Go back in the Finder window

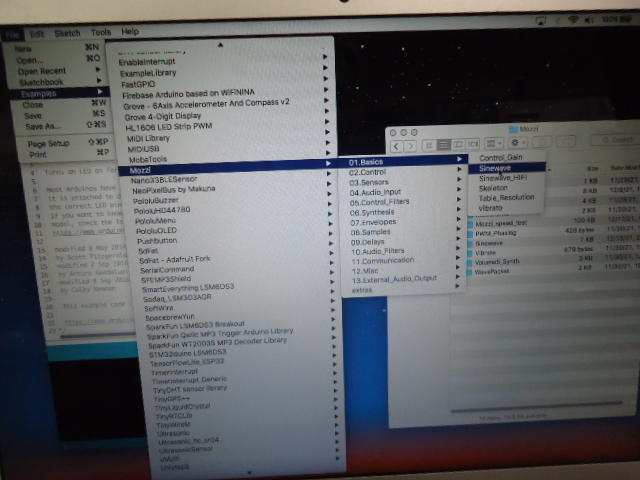point(397,145)
